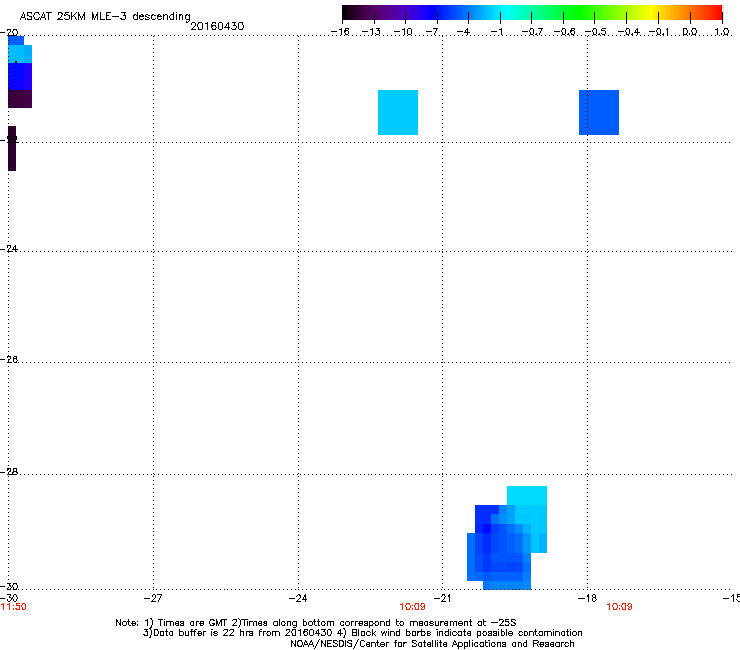This screenshot has width=740, height=650.
Task: Click the "-0.5" color scale label
Action: pos(596,32)
